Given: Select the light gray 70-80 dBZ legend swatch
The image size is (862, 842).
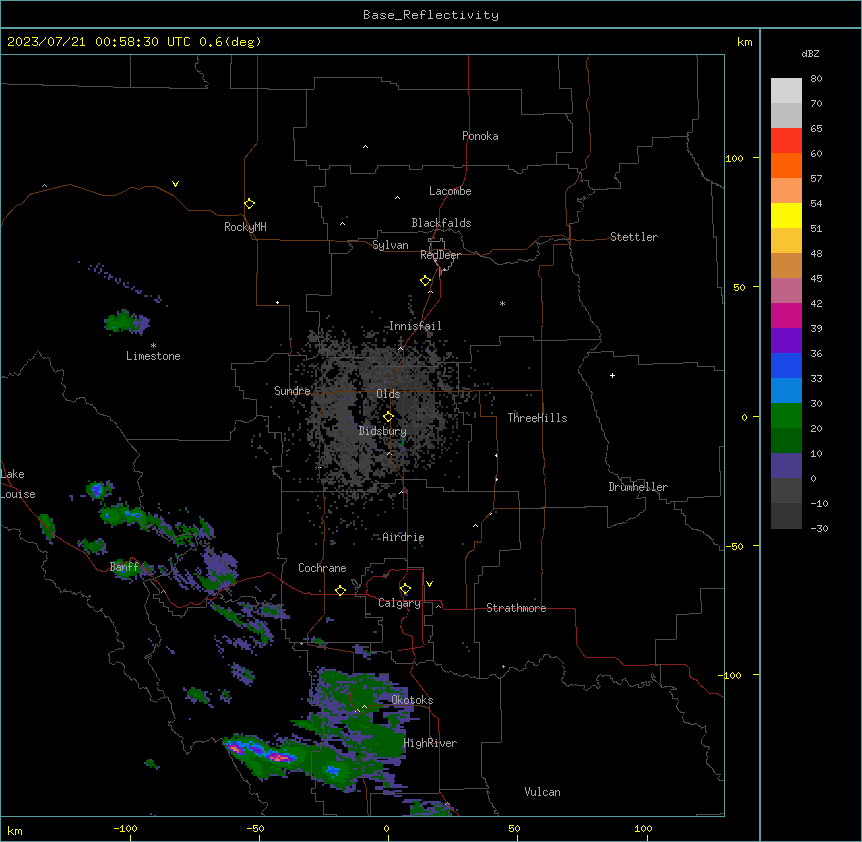Looking at the screenshot, I should click(786, 91).
